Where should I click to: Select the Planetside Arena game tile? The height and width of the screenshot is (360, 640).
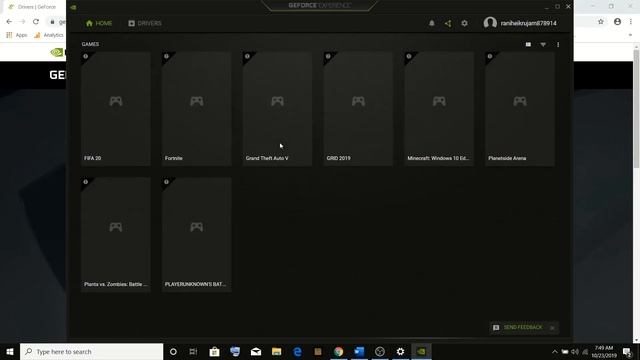point(520,109)
